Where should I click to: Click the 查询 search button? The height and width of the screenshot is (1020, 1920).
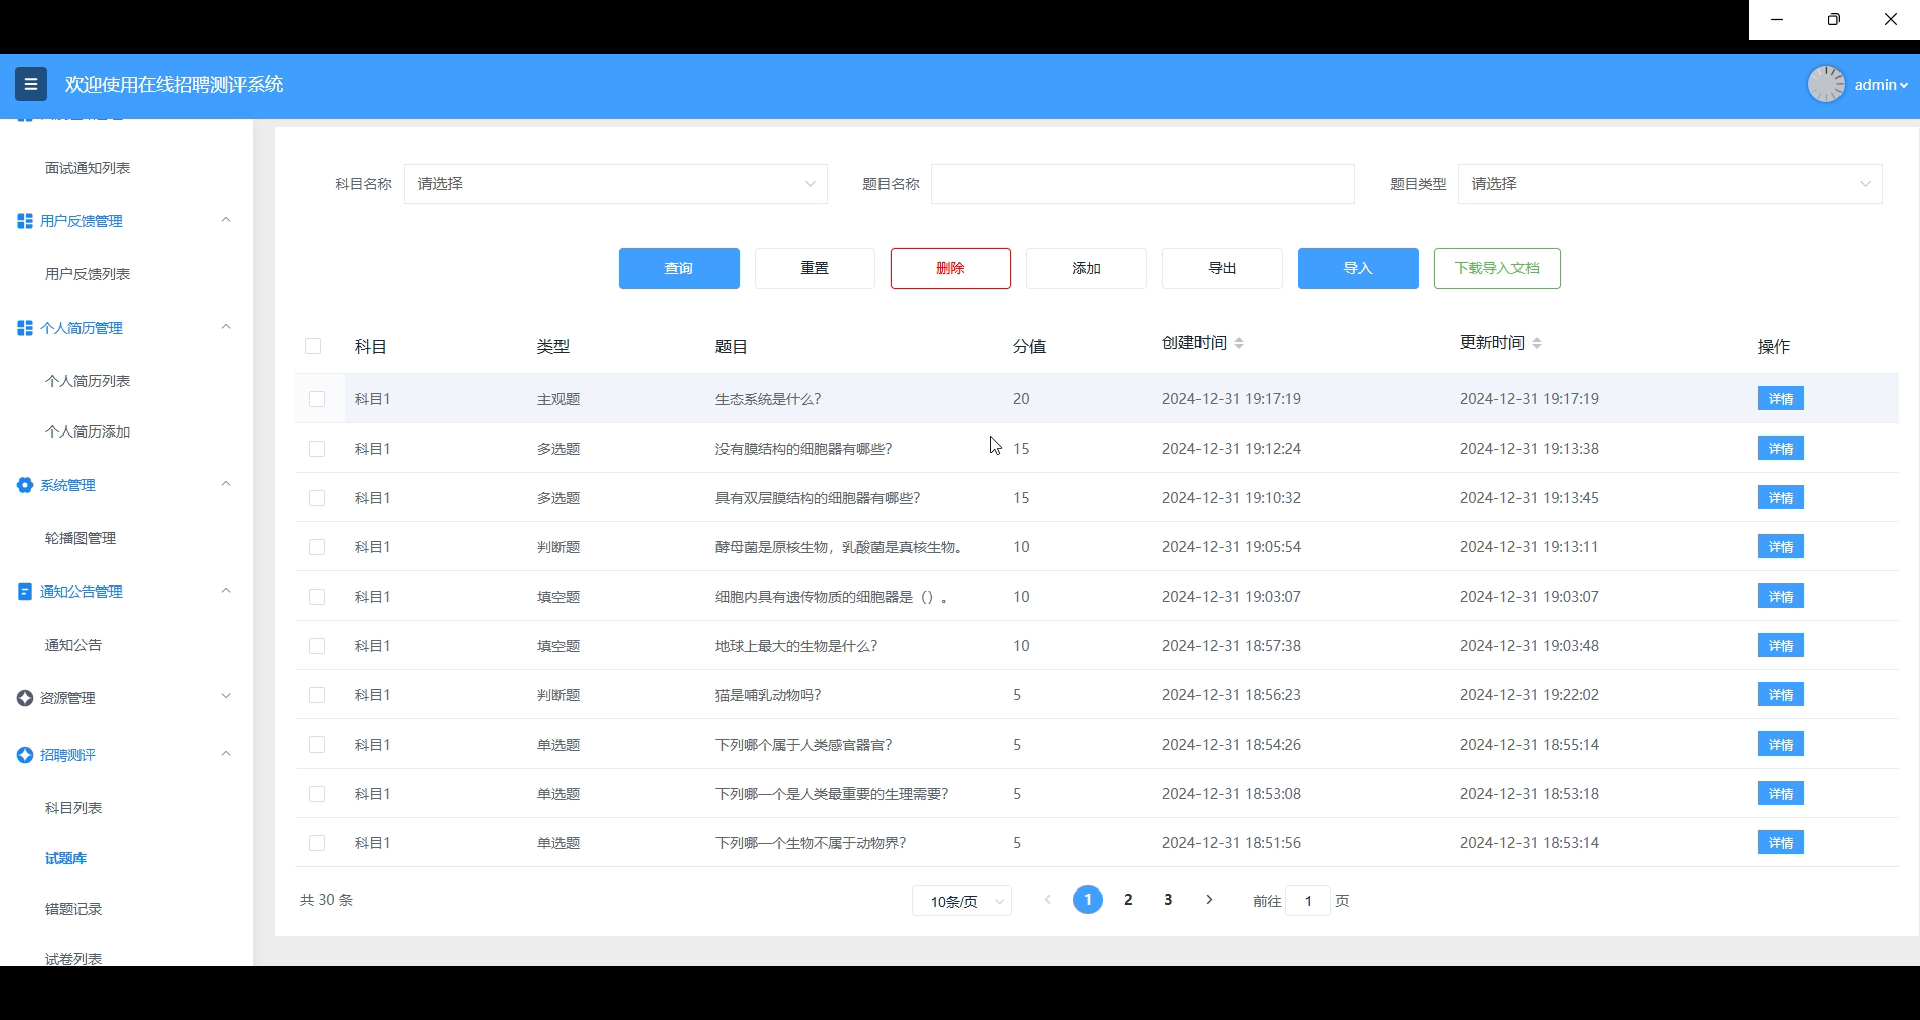click(x=679, y=268)
